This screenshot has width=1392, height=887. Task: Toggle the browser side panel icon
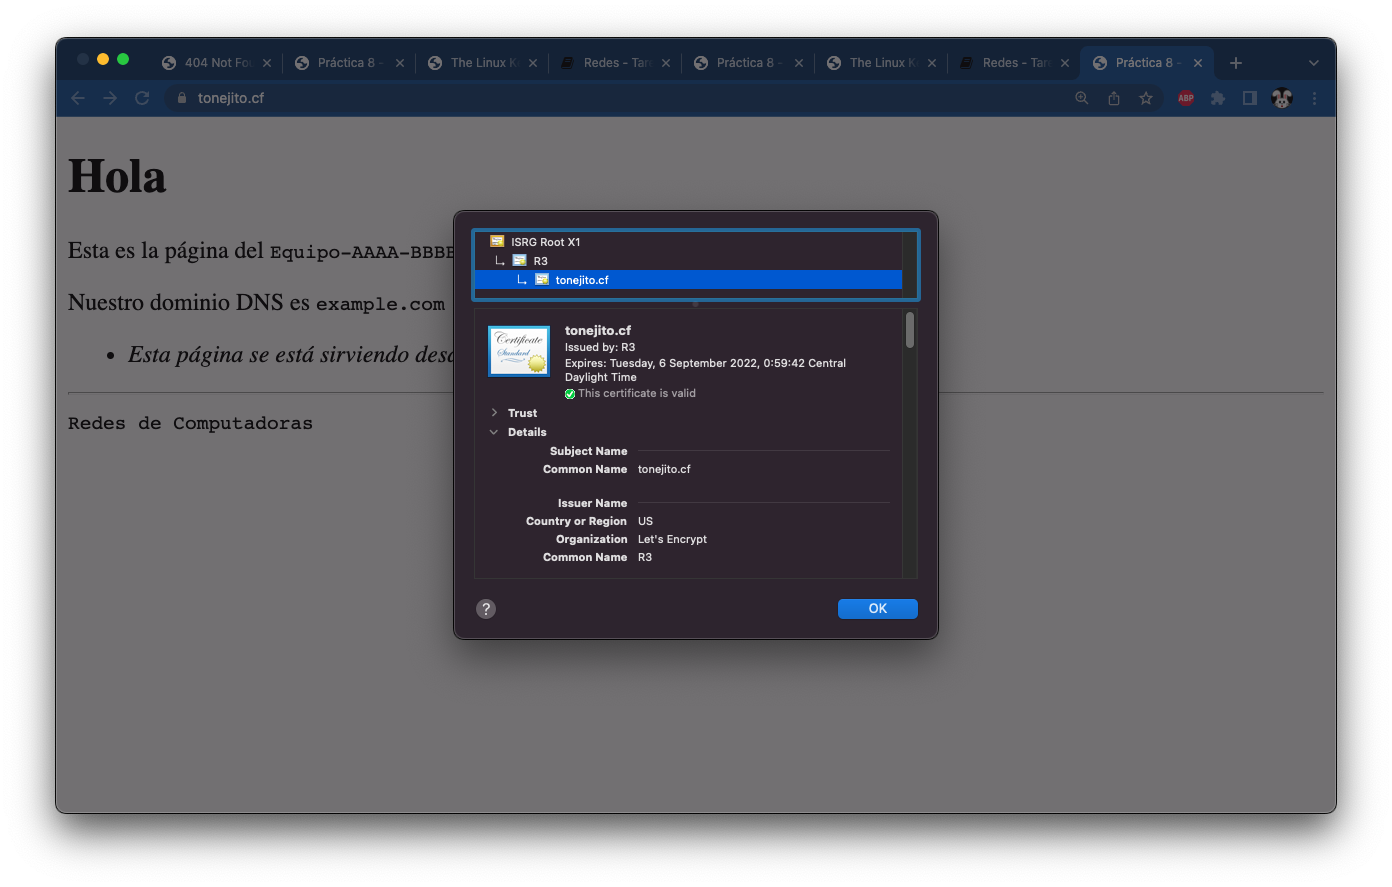[1249, 98]
